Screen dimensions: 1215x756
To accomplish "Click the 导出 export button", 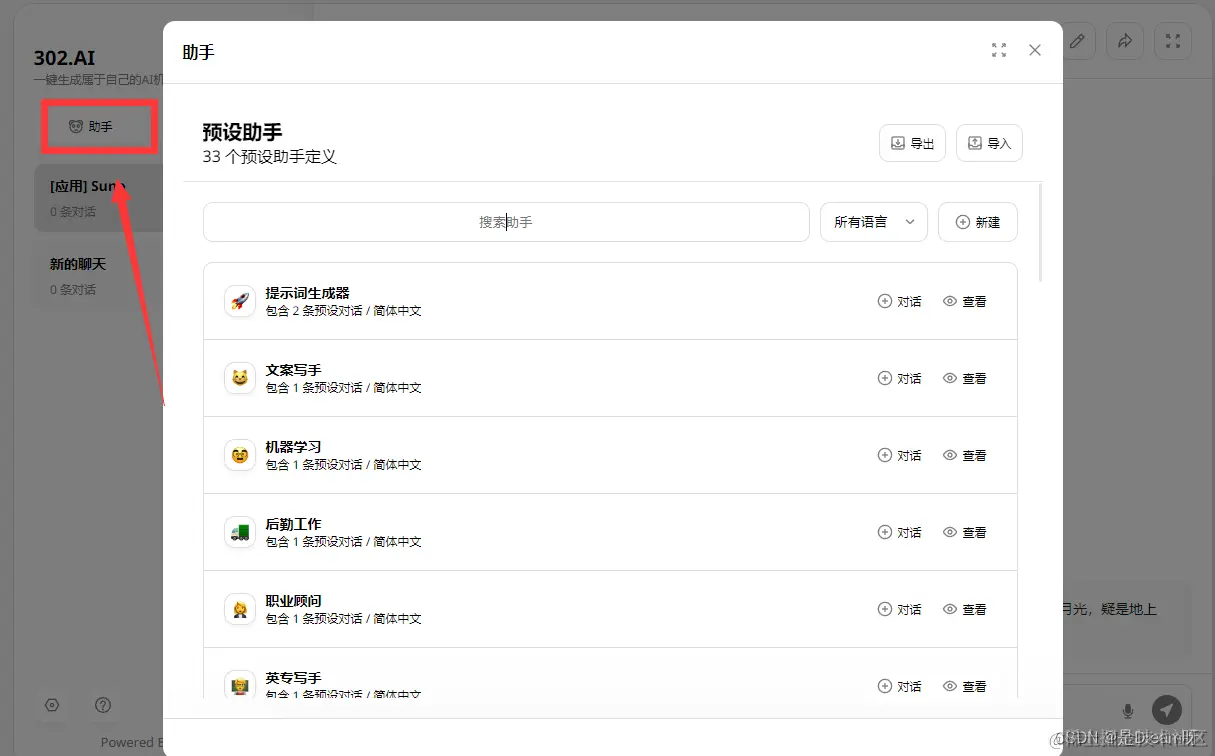I will (911, 143).
